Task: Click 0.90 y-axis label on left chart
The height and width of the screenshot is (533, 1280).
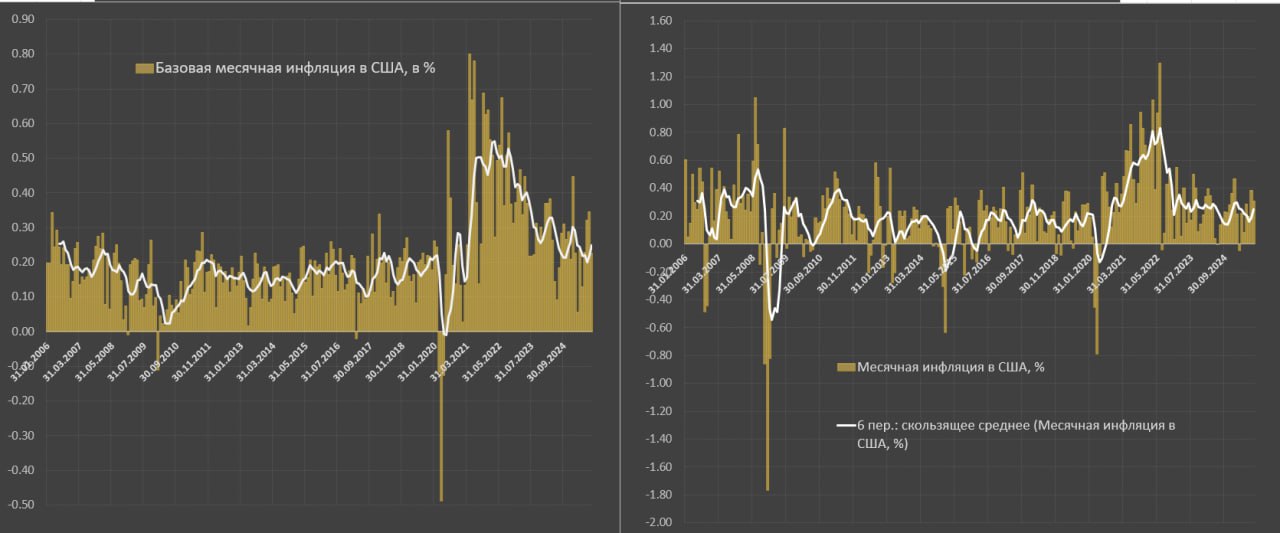Action: (x=20, y=20)
